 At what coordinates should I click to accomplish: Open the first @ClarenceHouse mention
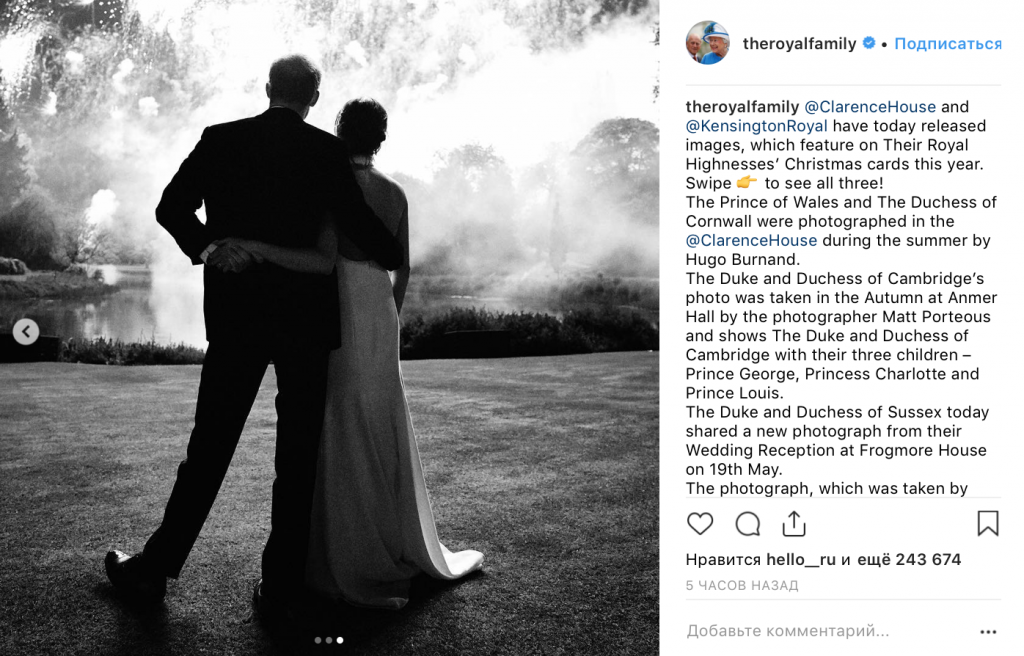tap(870, 107)
